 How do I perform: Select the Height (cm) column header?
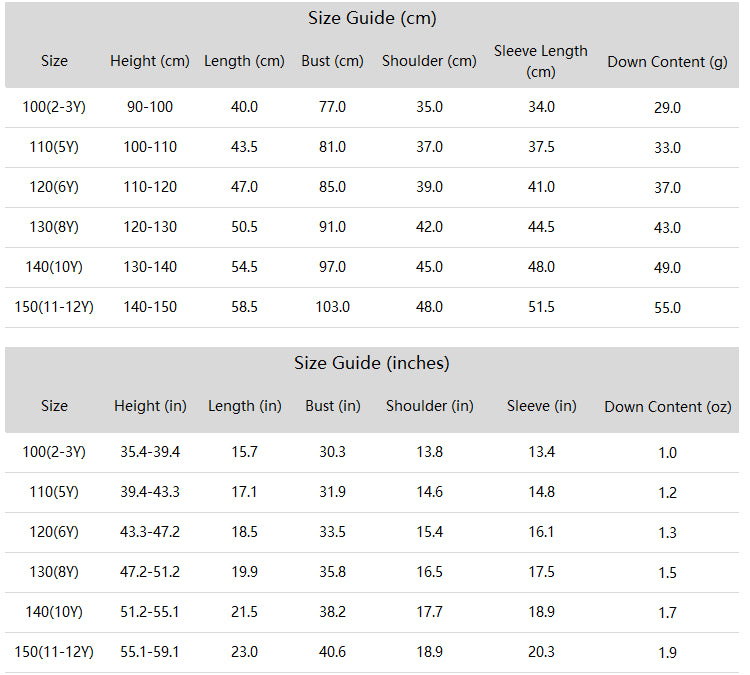150,61
